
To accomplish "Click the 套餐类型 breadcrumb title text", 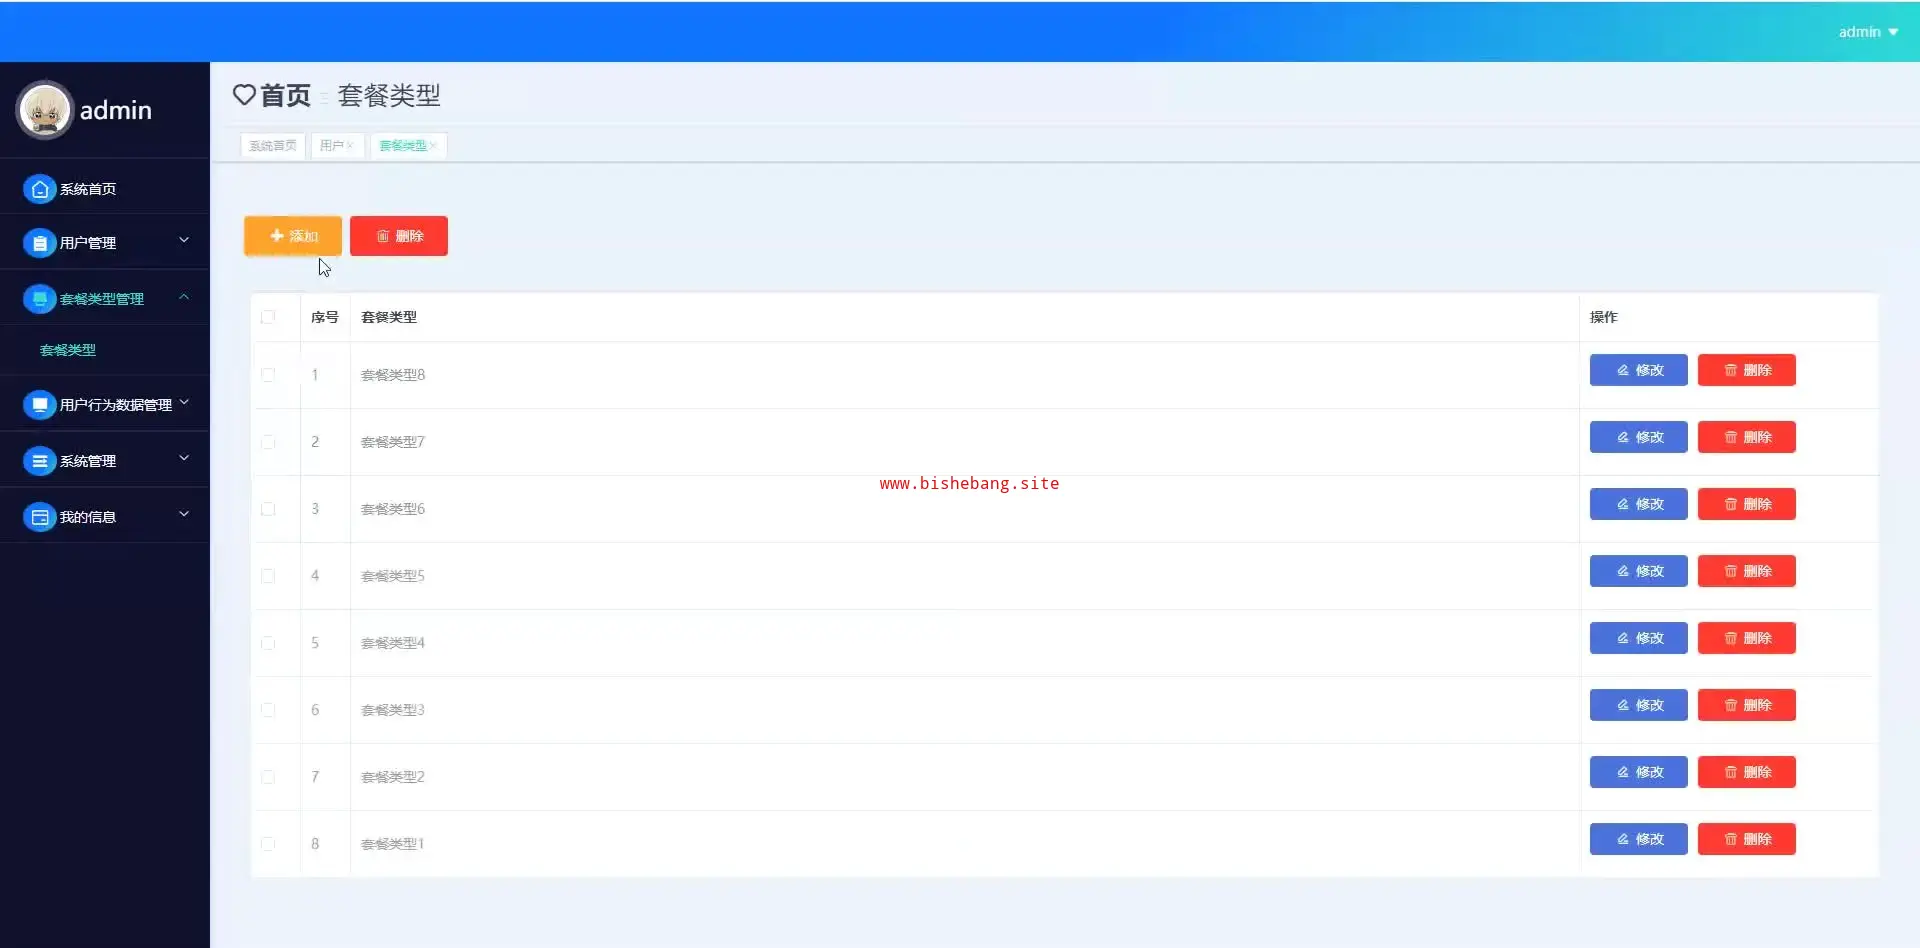I will [389, 95].
